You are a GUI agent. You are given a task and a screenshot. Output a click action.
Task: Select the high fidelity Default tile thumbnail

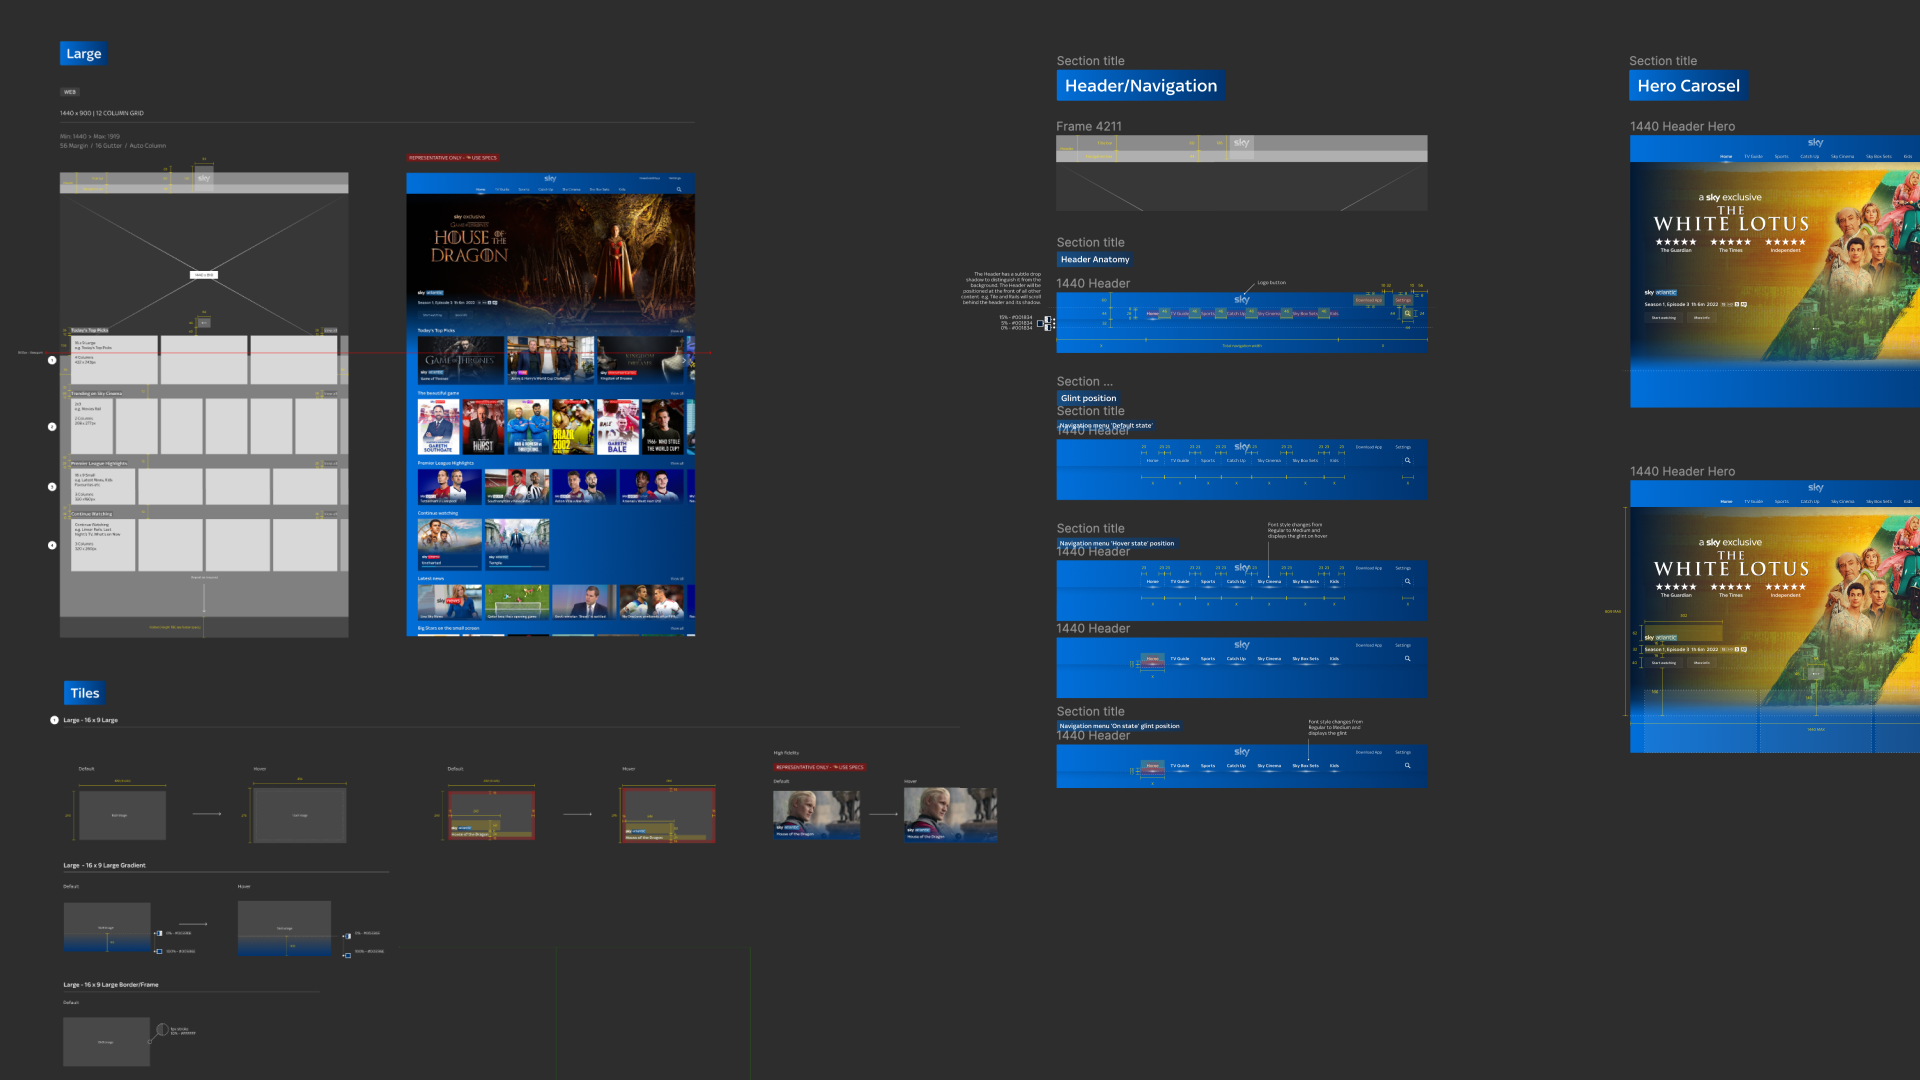pyautogui.click(x=817, y=815)
